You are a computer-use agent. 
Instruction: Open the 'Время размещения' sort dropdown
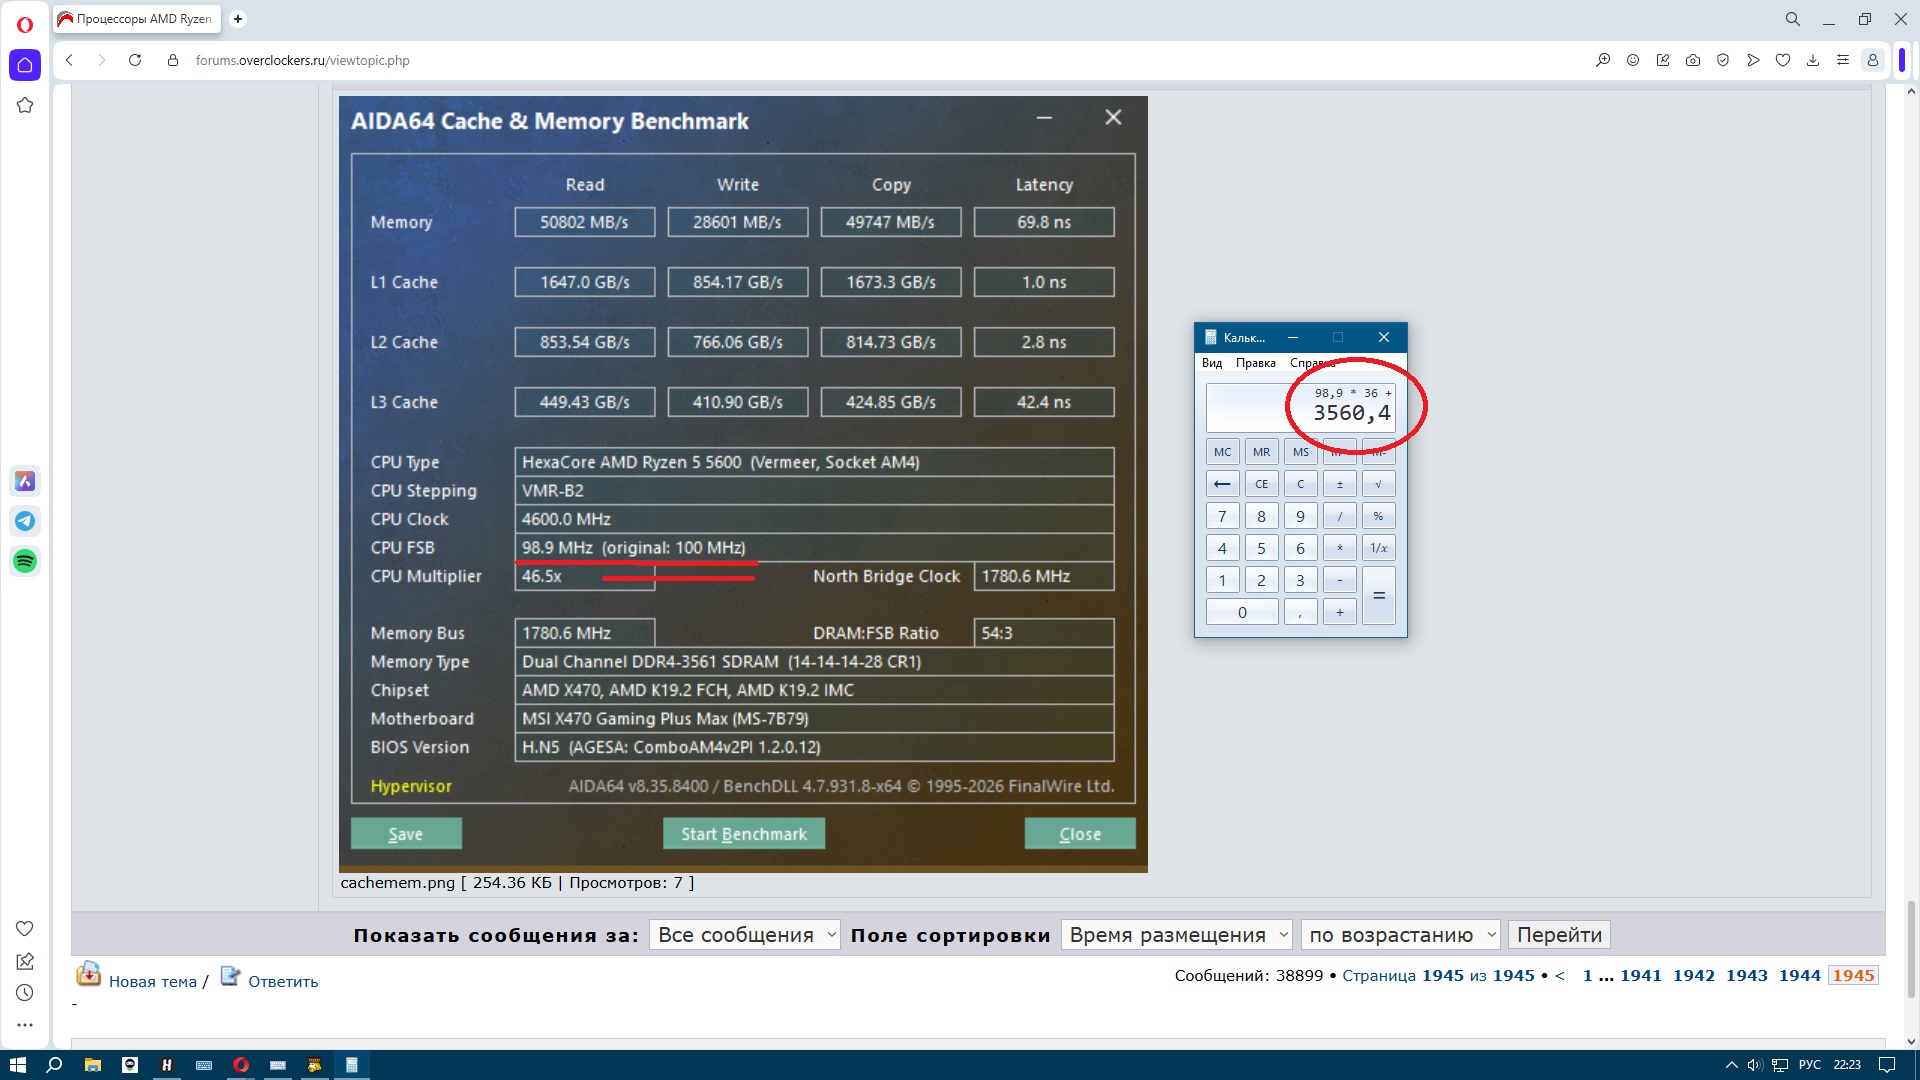[x=1177, y=935]
